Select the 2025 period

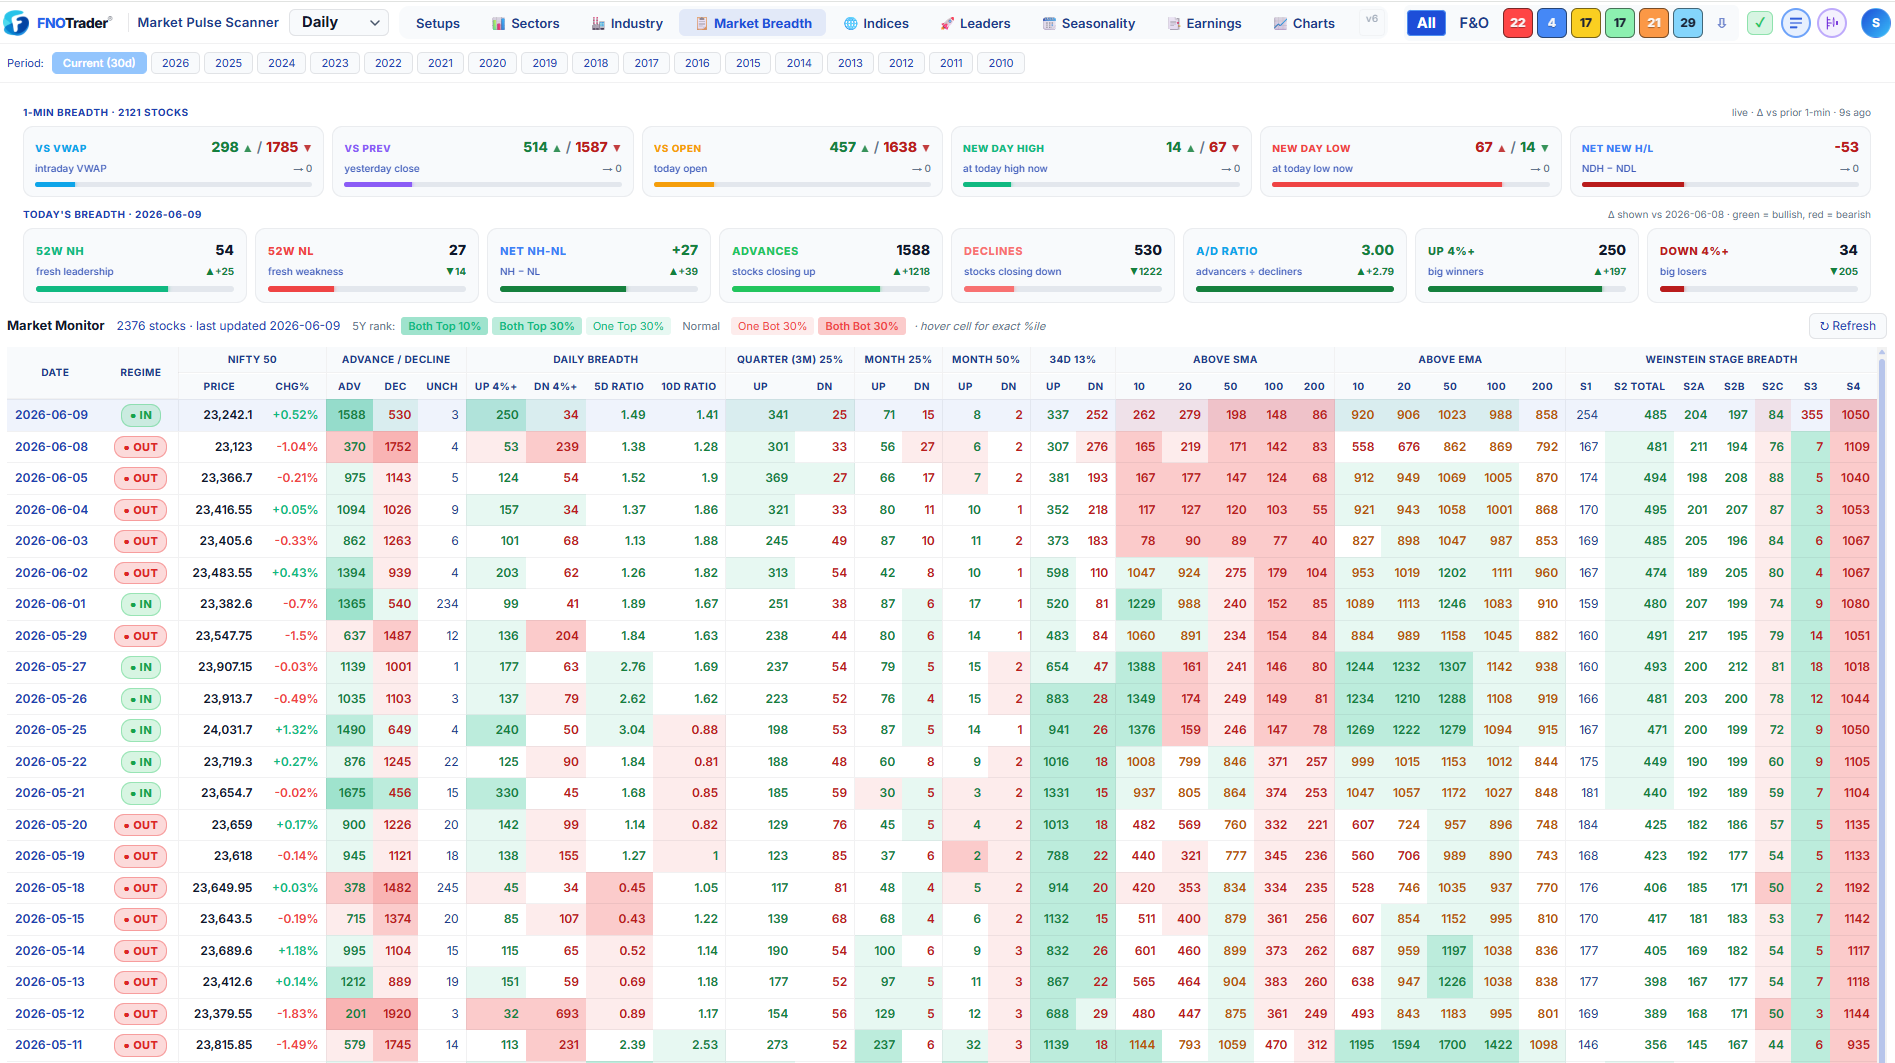click(x=228, y=63)
